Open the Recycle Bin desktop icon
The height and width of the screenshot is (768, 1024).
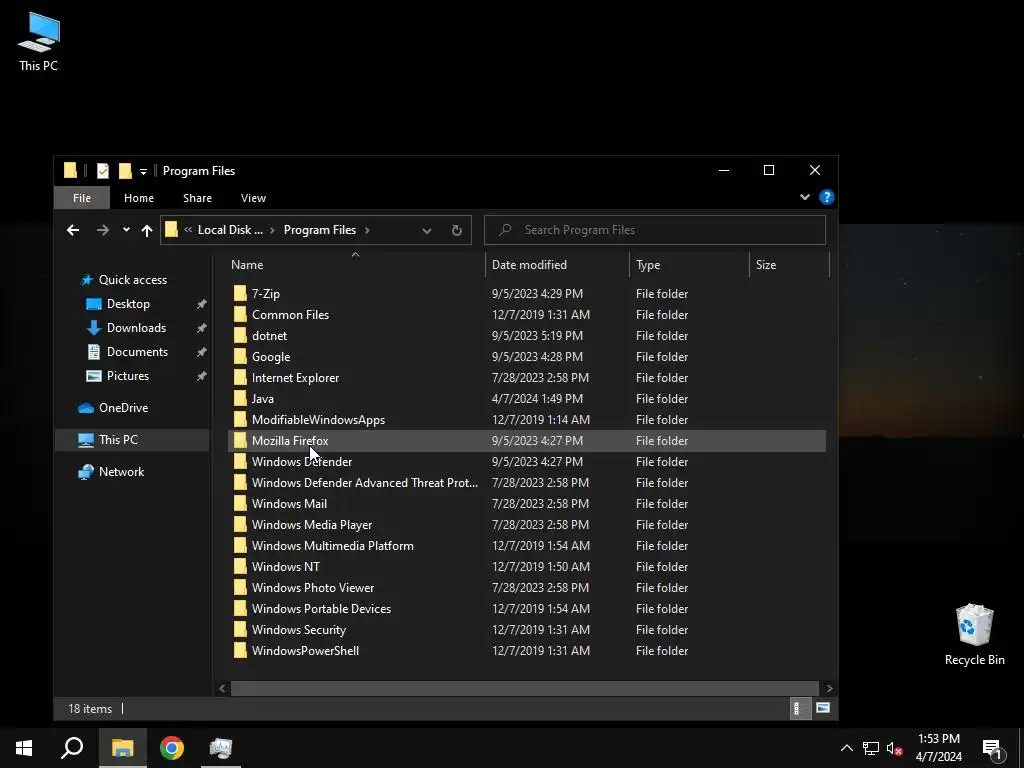(x=974, y=634)
